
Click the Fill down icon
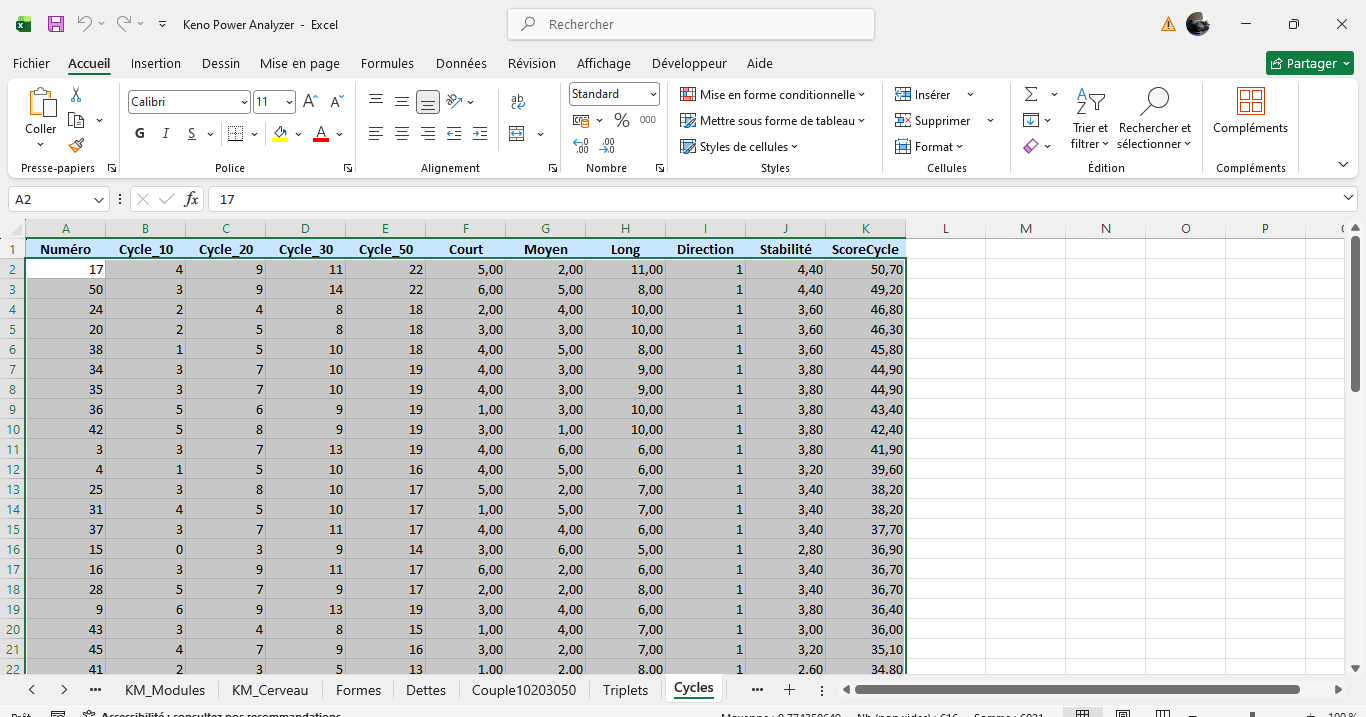[x=1031, y=120]
